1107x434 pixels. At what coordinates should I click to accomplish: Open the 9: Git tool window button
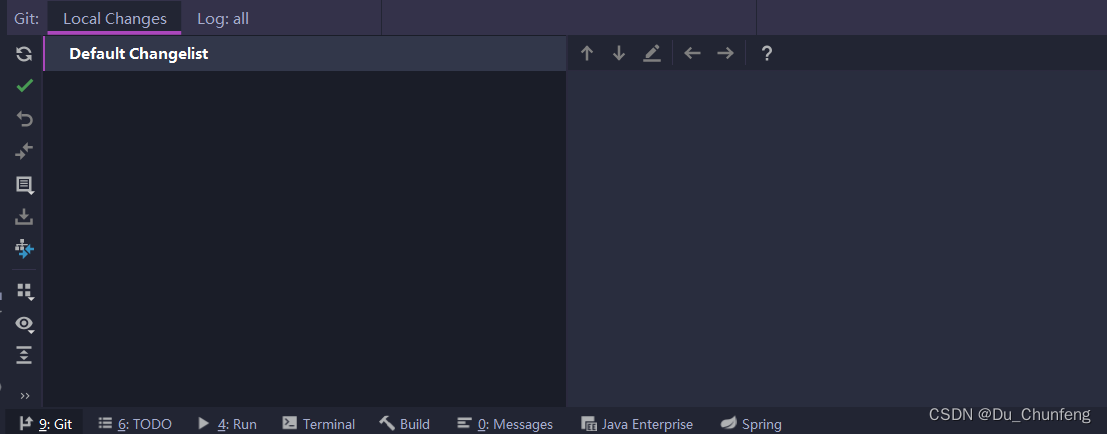pyautogui.click(x=45, y=423)
